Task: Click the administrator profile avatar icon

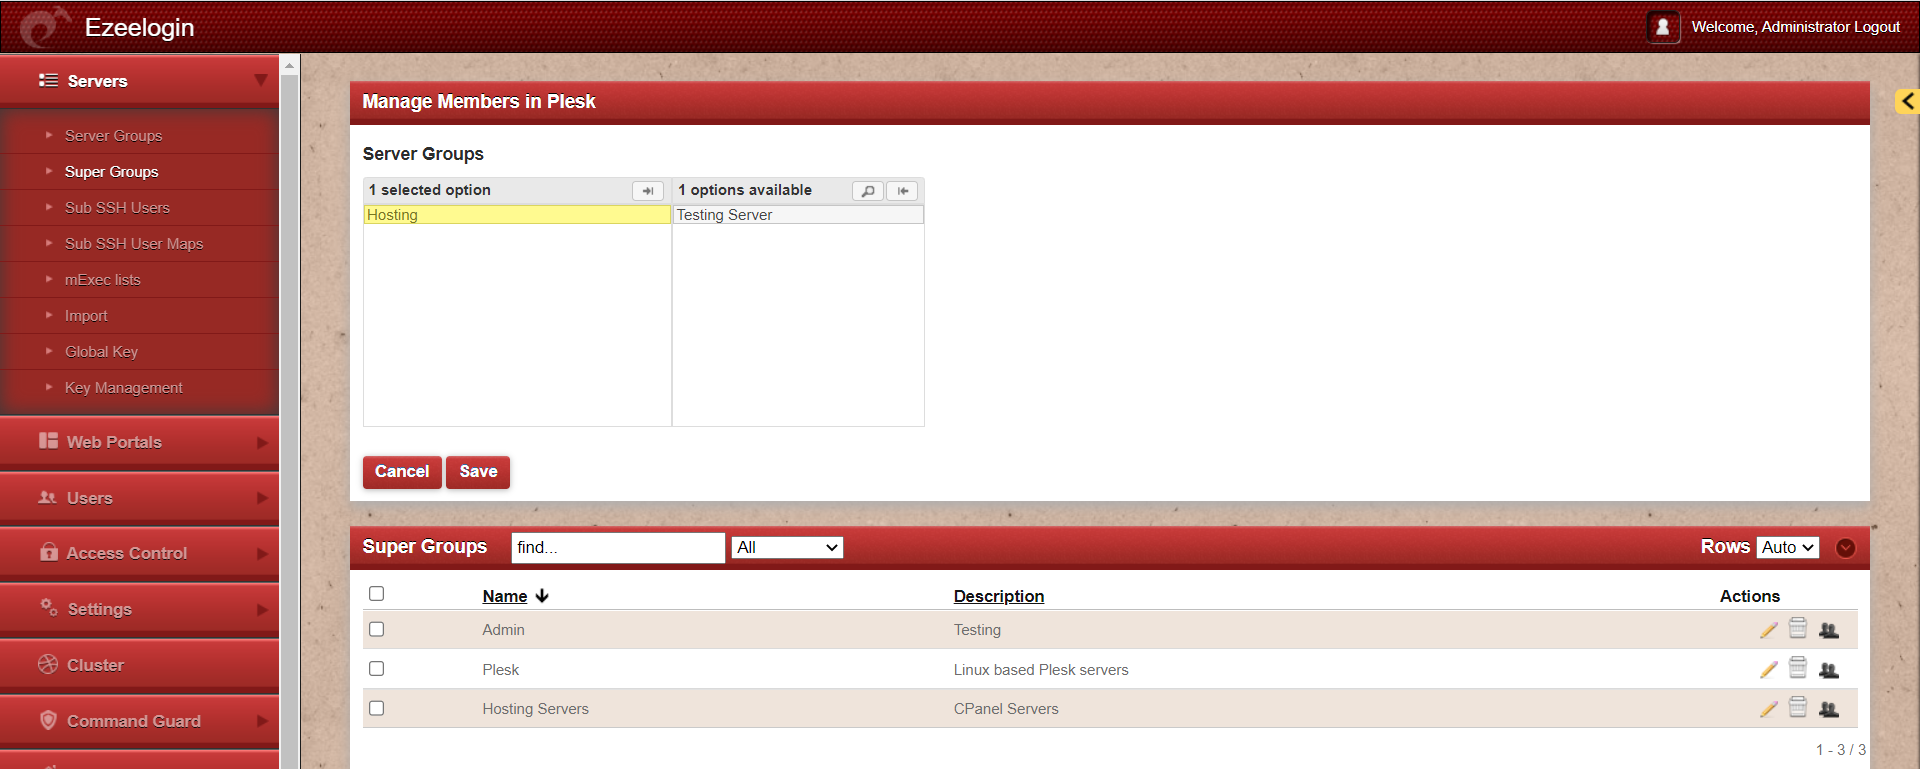Action: point(1662,27)
